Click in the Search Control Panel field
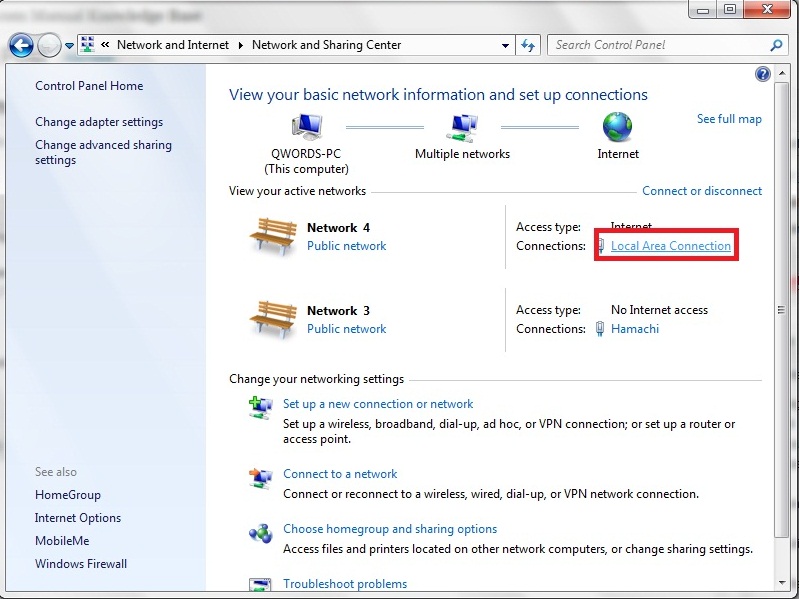 coord(658,45)
